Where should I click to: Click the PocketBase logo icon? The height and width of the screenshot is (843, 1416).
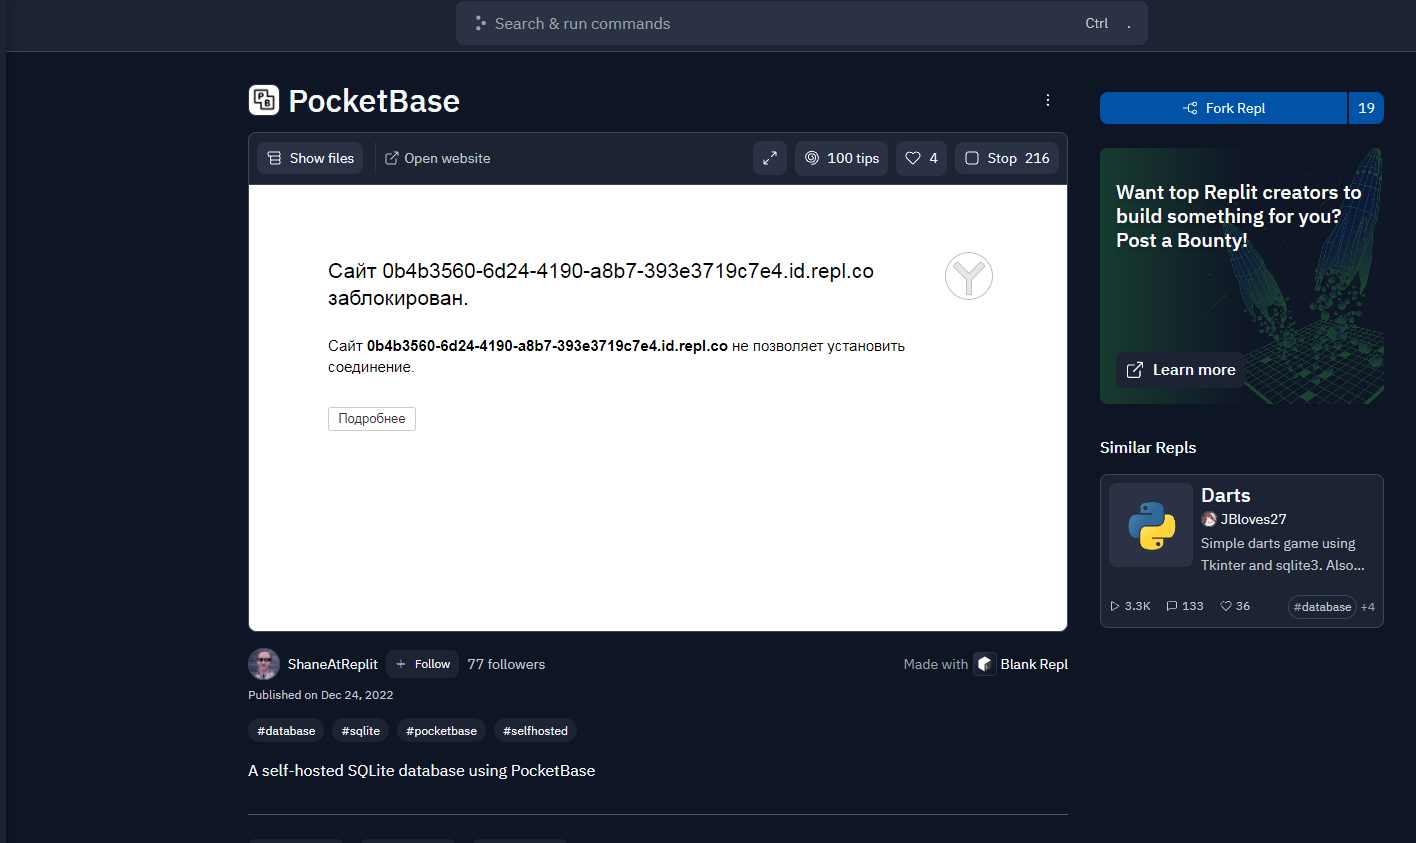[264, 100]
